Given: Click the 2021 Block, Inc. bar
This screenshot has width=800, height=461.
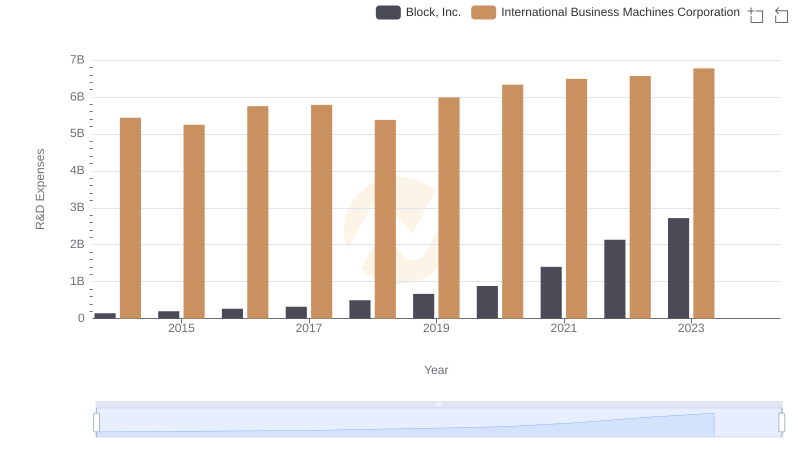Looking at the screenshot, I should click(x=551, y=293).
